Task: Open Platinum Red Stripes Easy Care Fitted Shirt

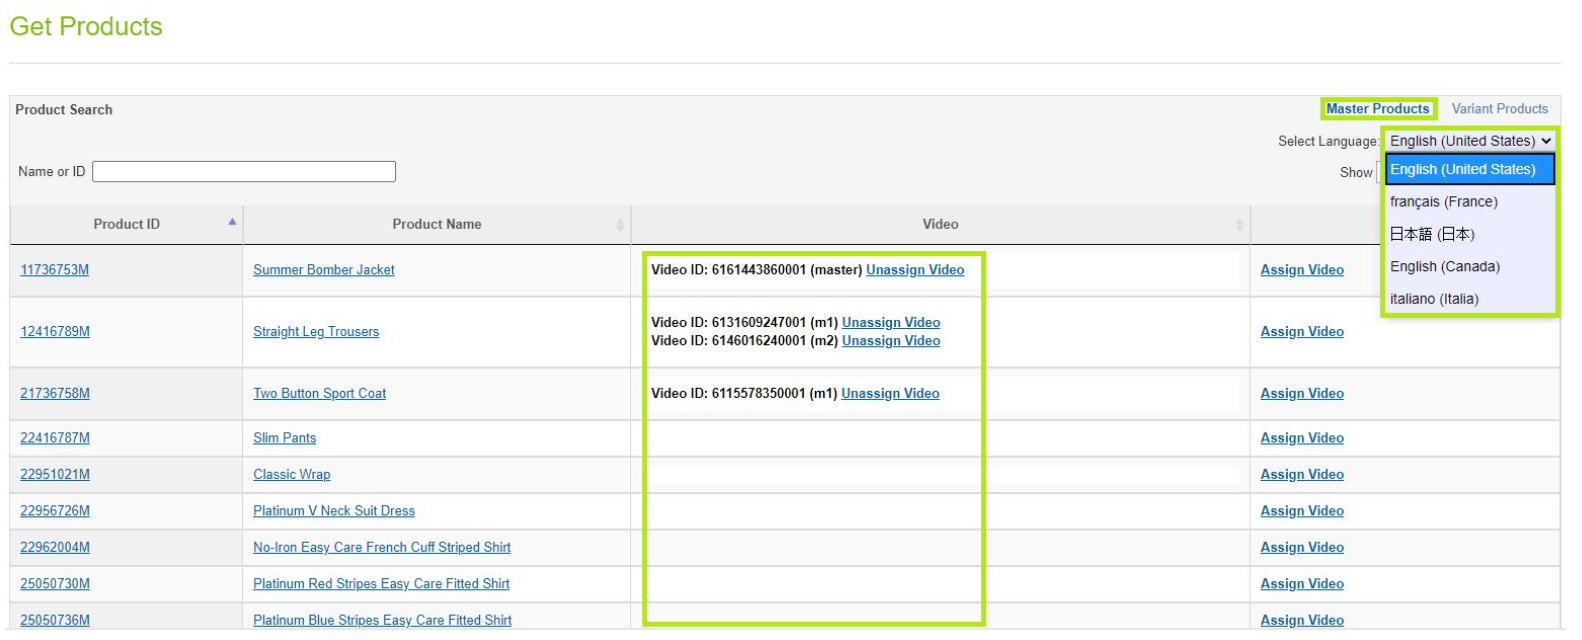Action: pos(381,584)
